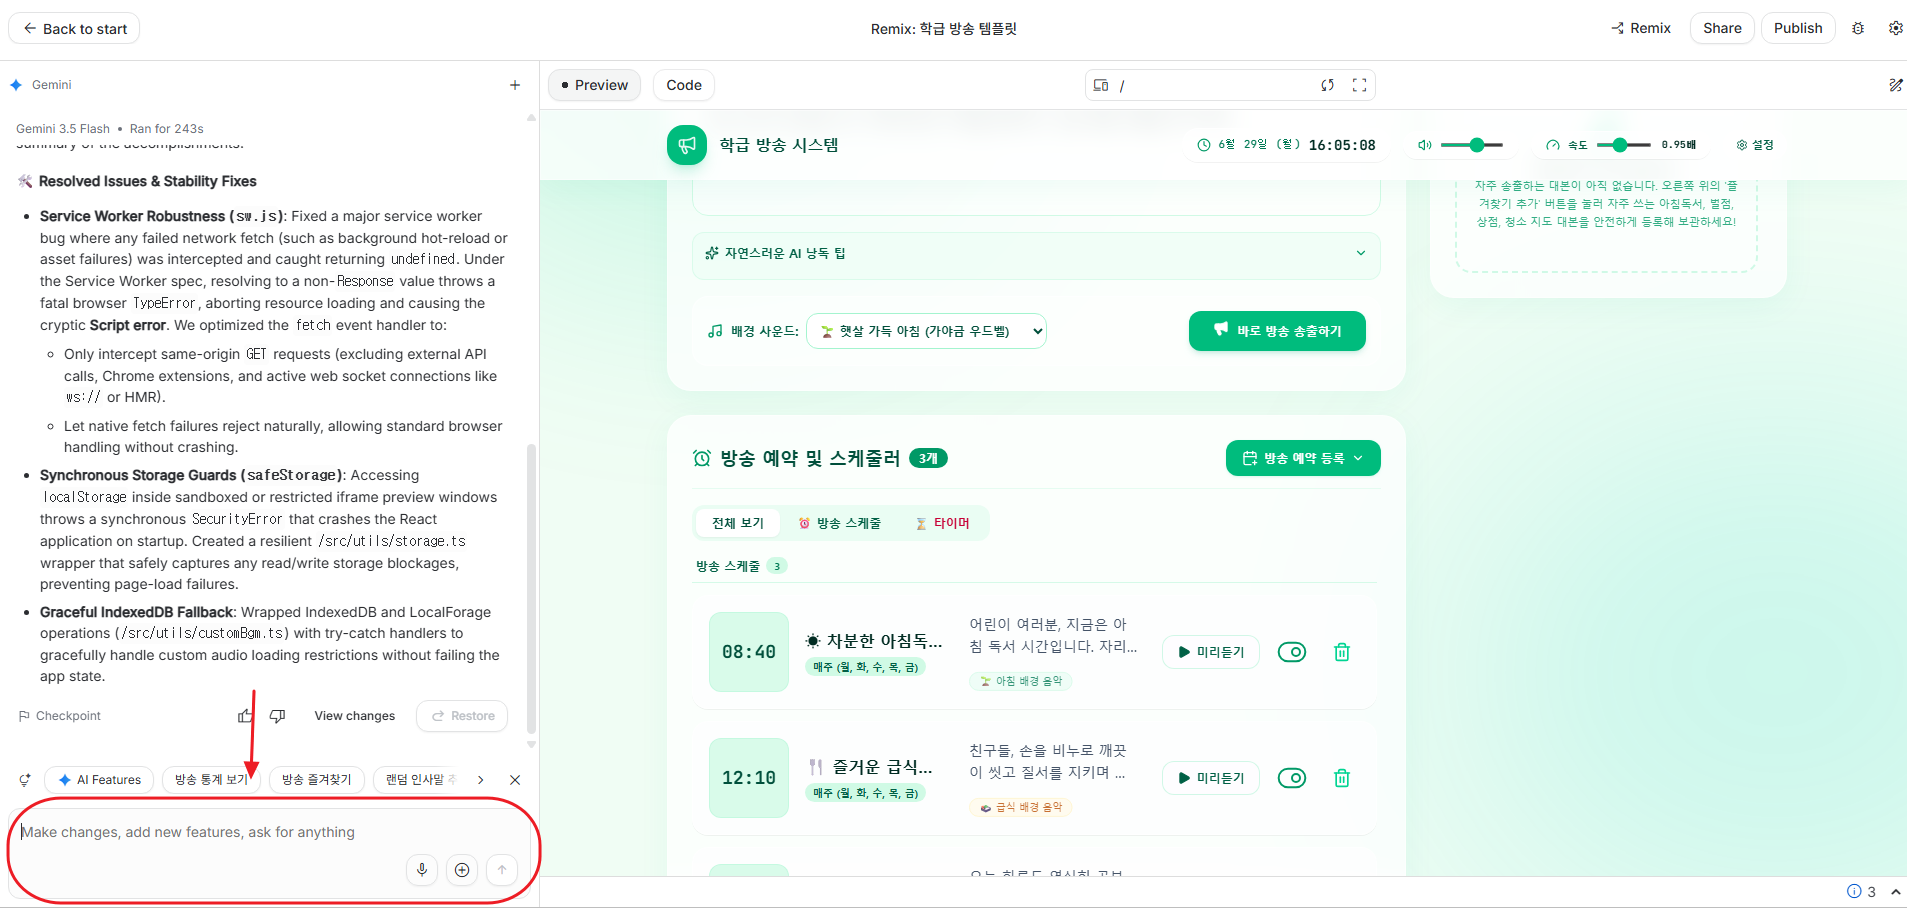The width and height of the screenshot is (1907, 908).
Task: Click the Checkpoint label
Action: (x=60, y=716)
